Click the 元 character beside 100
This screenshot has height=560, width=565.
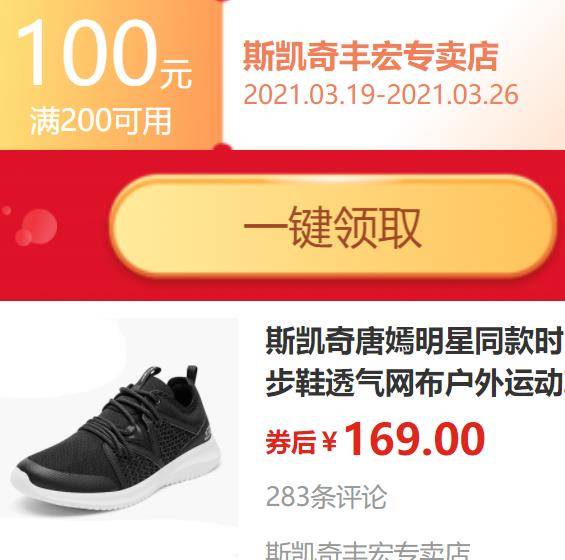coord(176,74)
